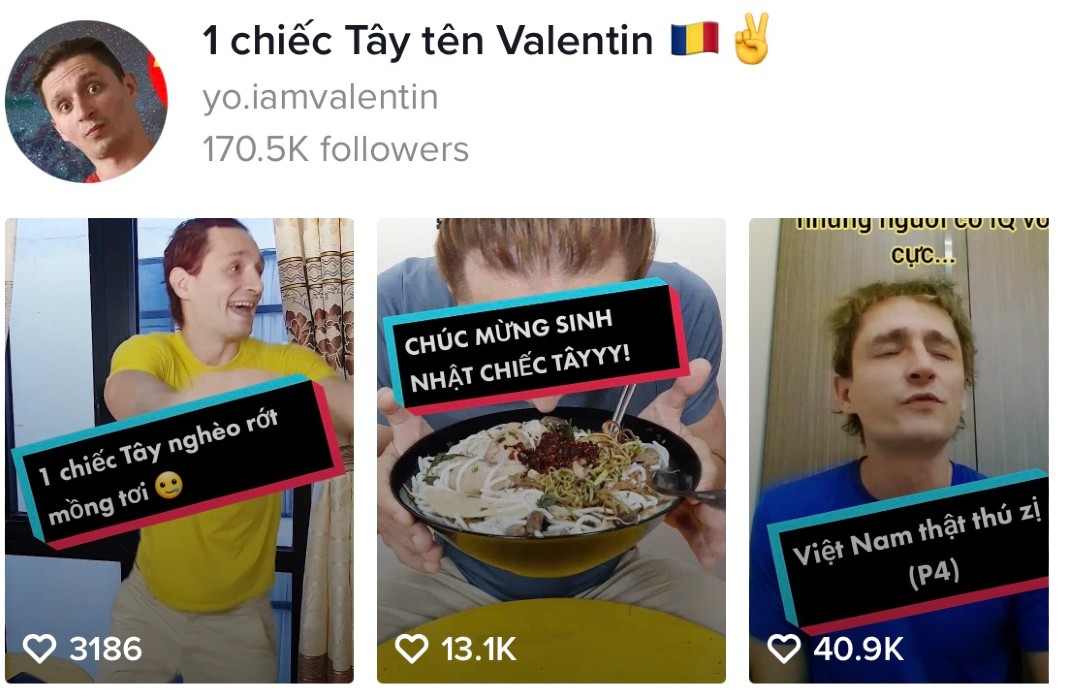Open the blue shirt Việt Nam video

(898, 450)
